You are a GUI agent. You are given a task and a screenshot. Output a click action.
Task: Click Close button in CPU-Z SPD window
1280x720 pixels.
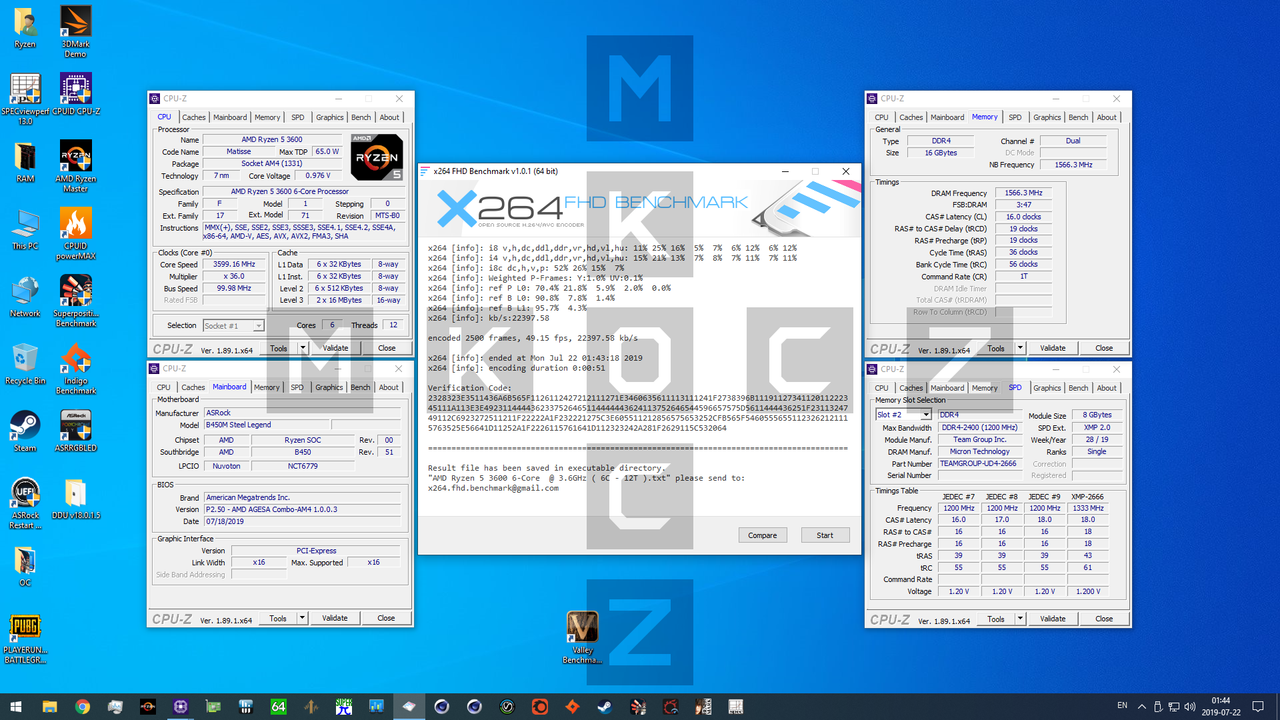[x=1104, y=618]
